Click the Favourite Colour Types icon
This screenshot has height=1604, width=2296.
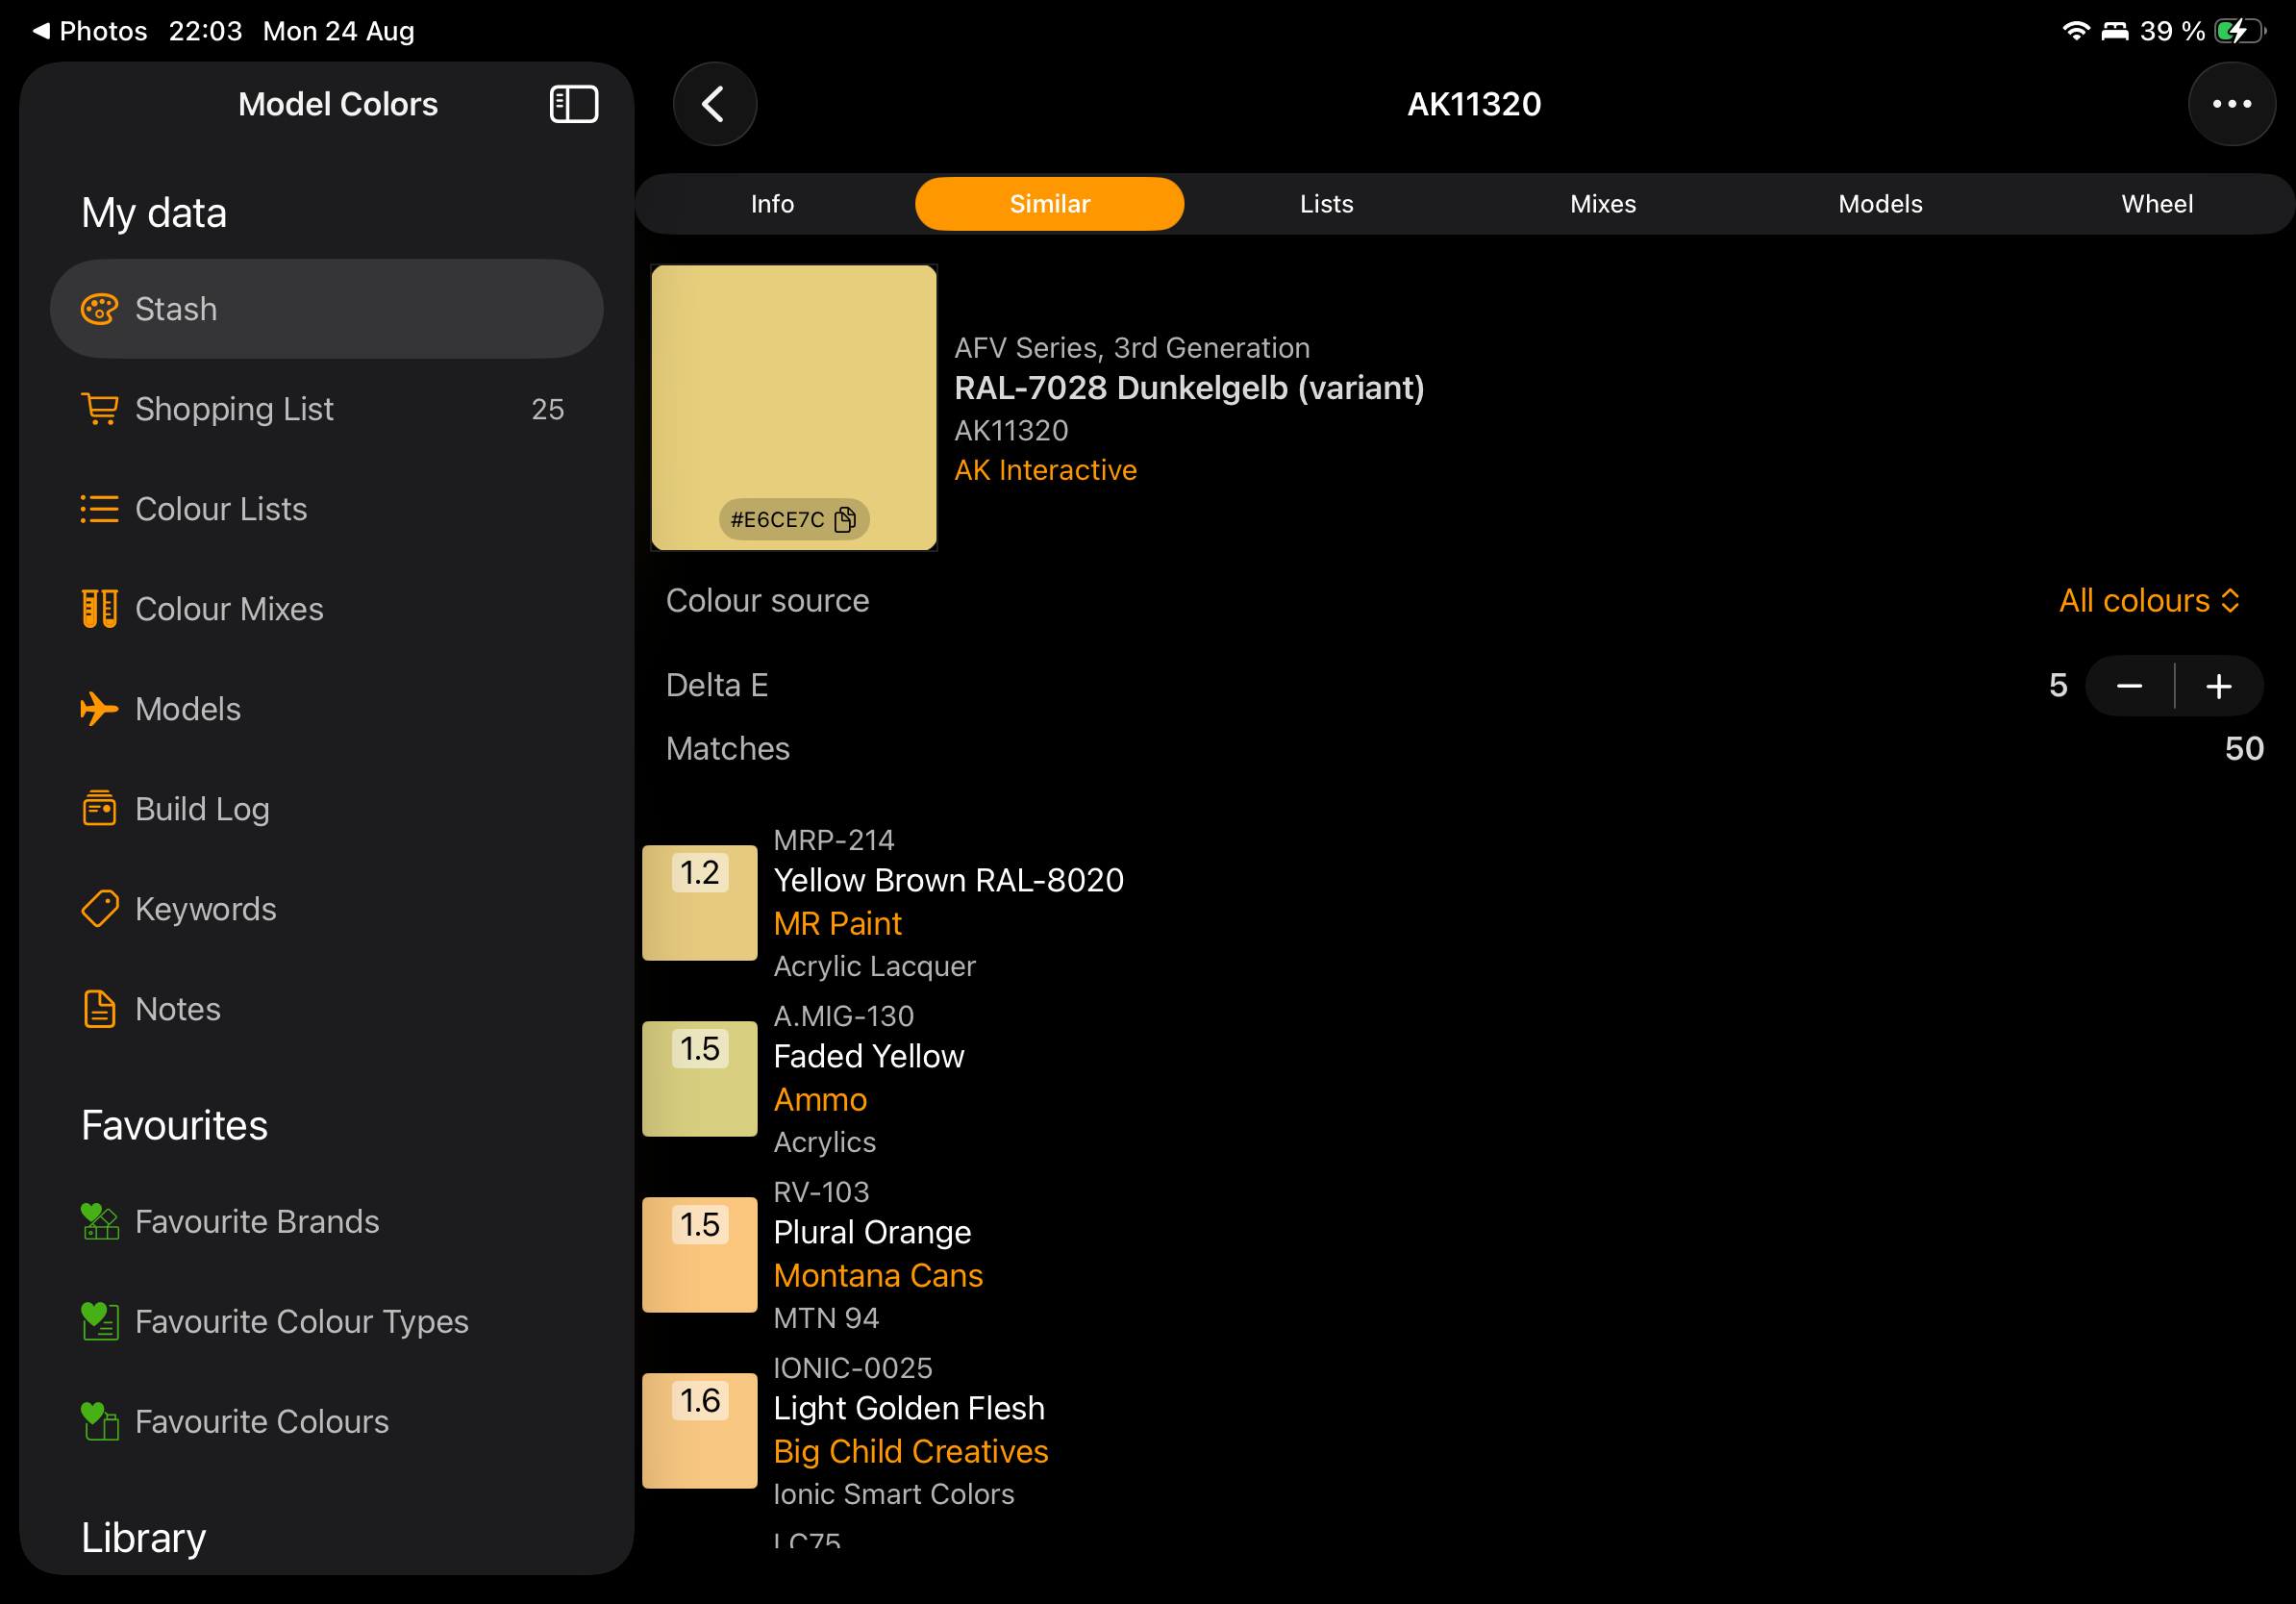click(99, 1321)
